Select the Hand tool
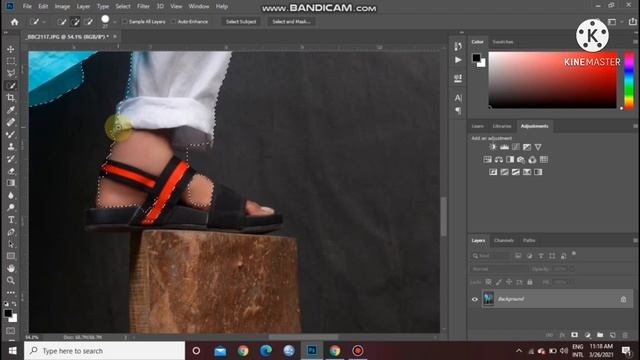 (x=11, y=269)
